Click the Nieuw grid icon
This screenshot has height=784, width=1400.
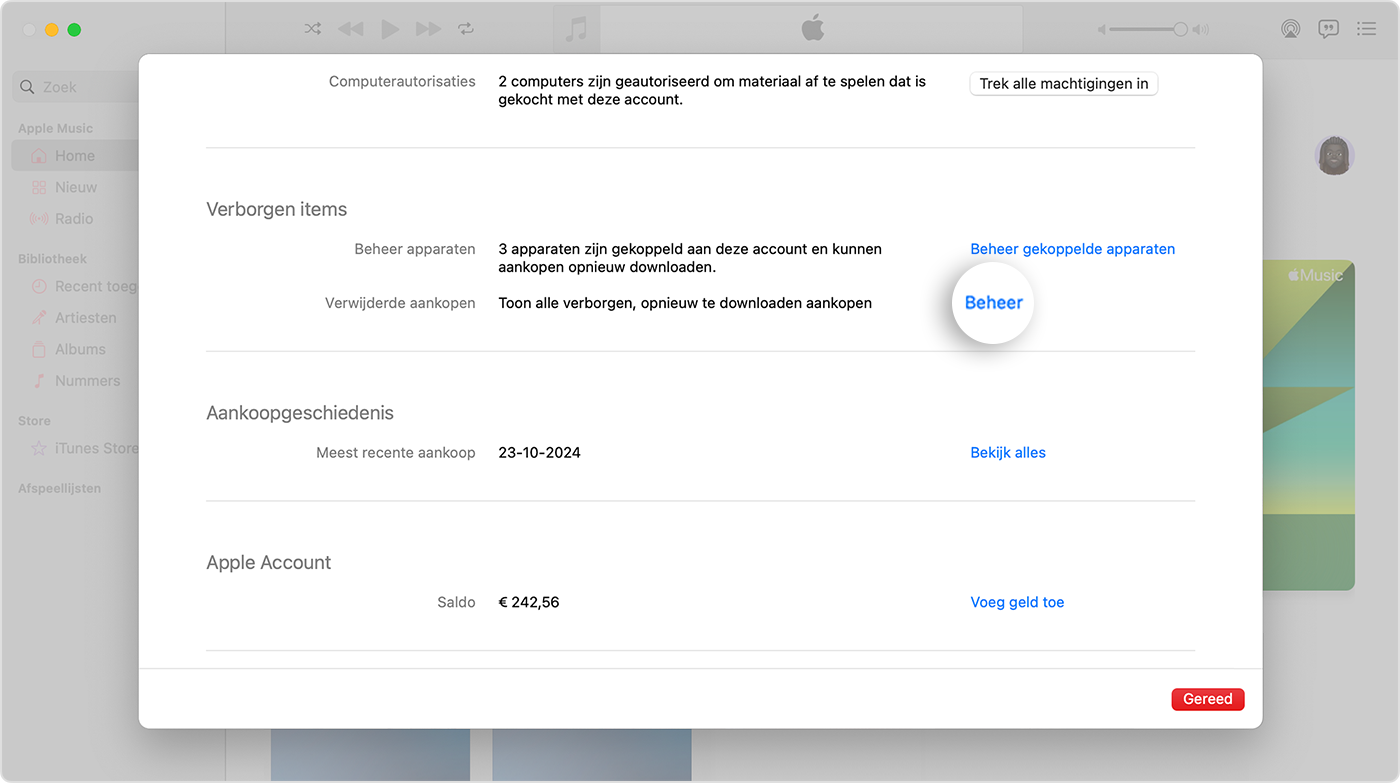[39, 187]
